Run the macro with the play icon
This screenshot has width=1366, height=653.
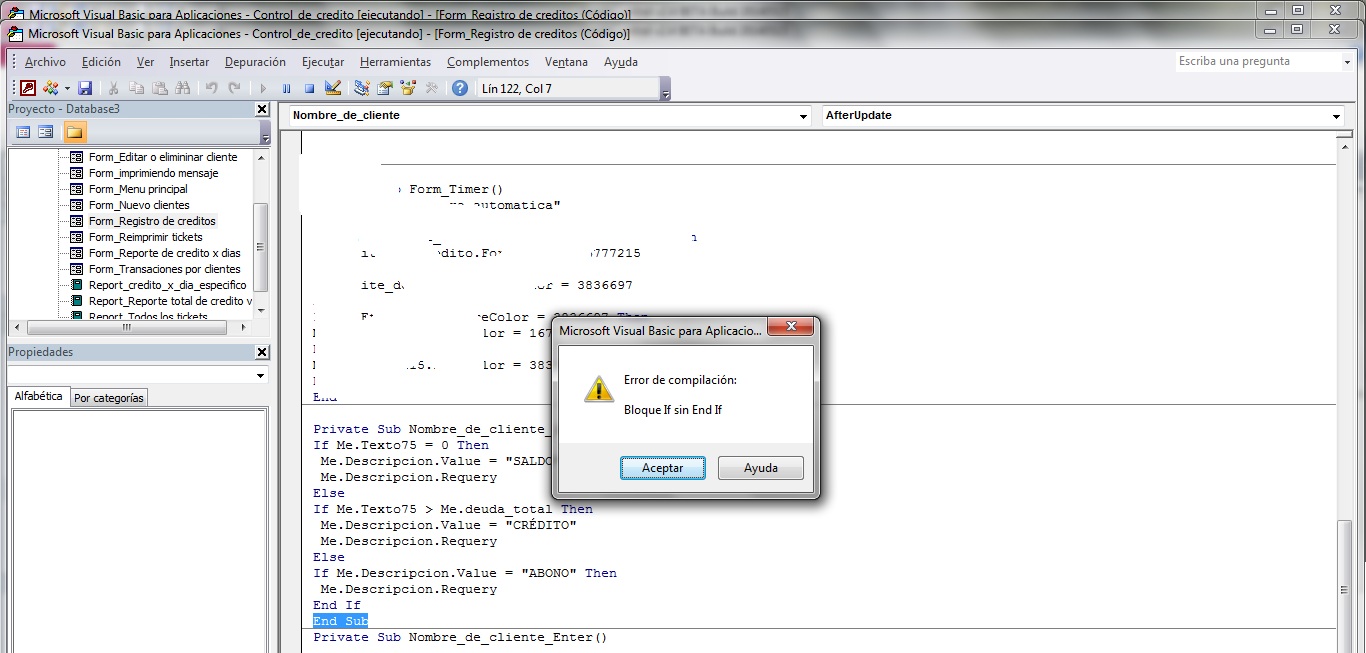(264, 88)
